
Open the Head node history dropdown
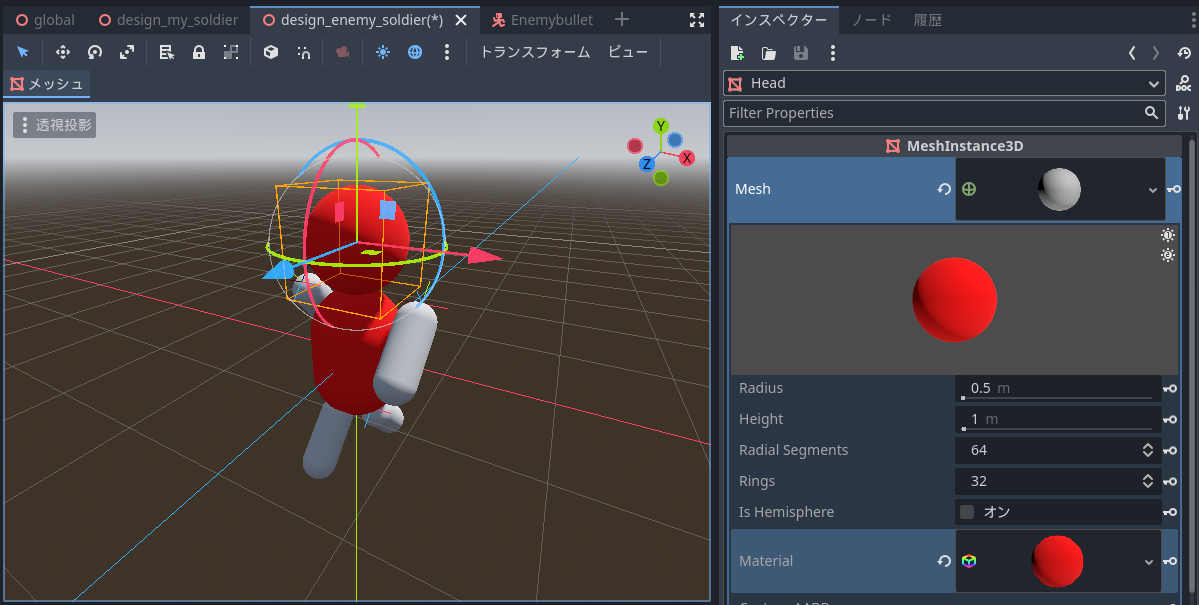(x=1154, y=83)
